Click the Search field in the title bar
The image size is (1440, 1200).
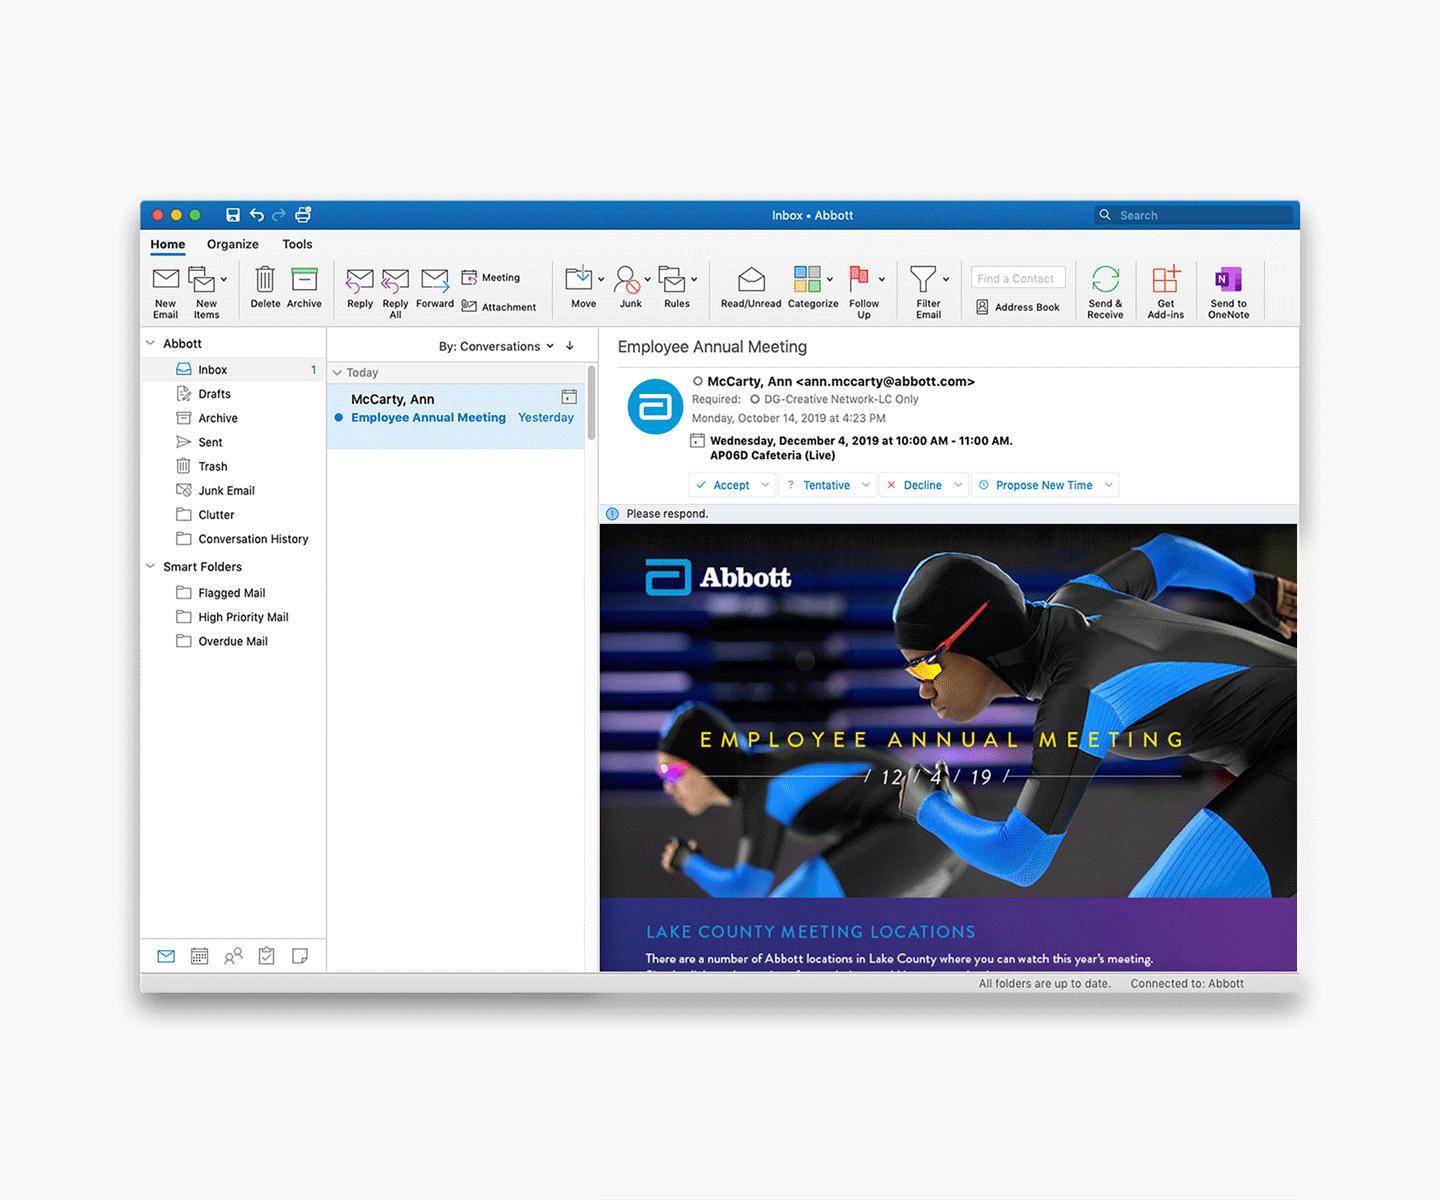1194,215
